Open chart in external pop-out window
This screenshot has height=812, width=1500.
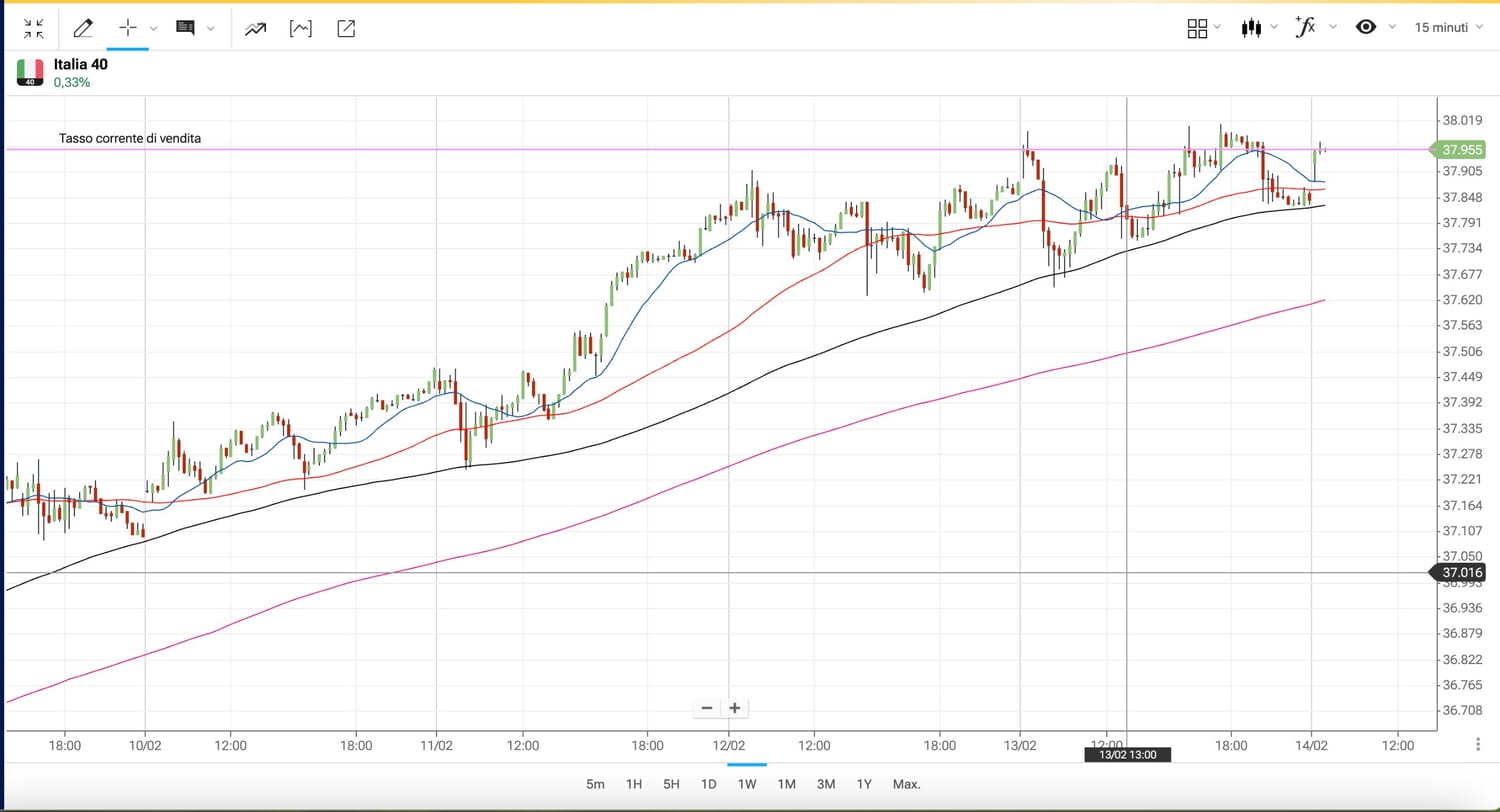(x=346, y=28)
